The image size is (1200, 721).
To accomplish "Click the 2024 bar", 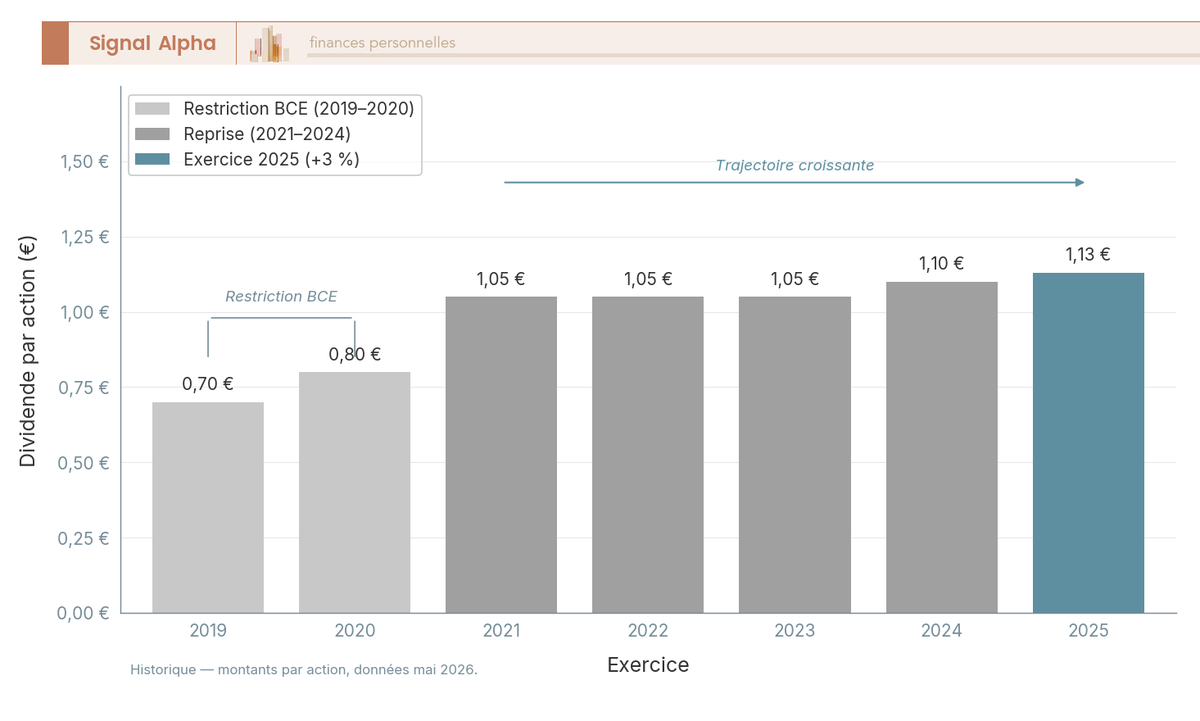I will [x=942, y=448].
